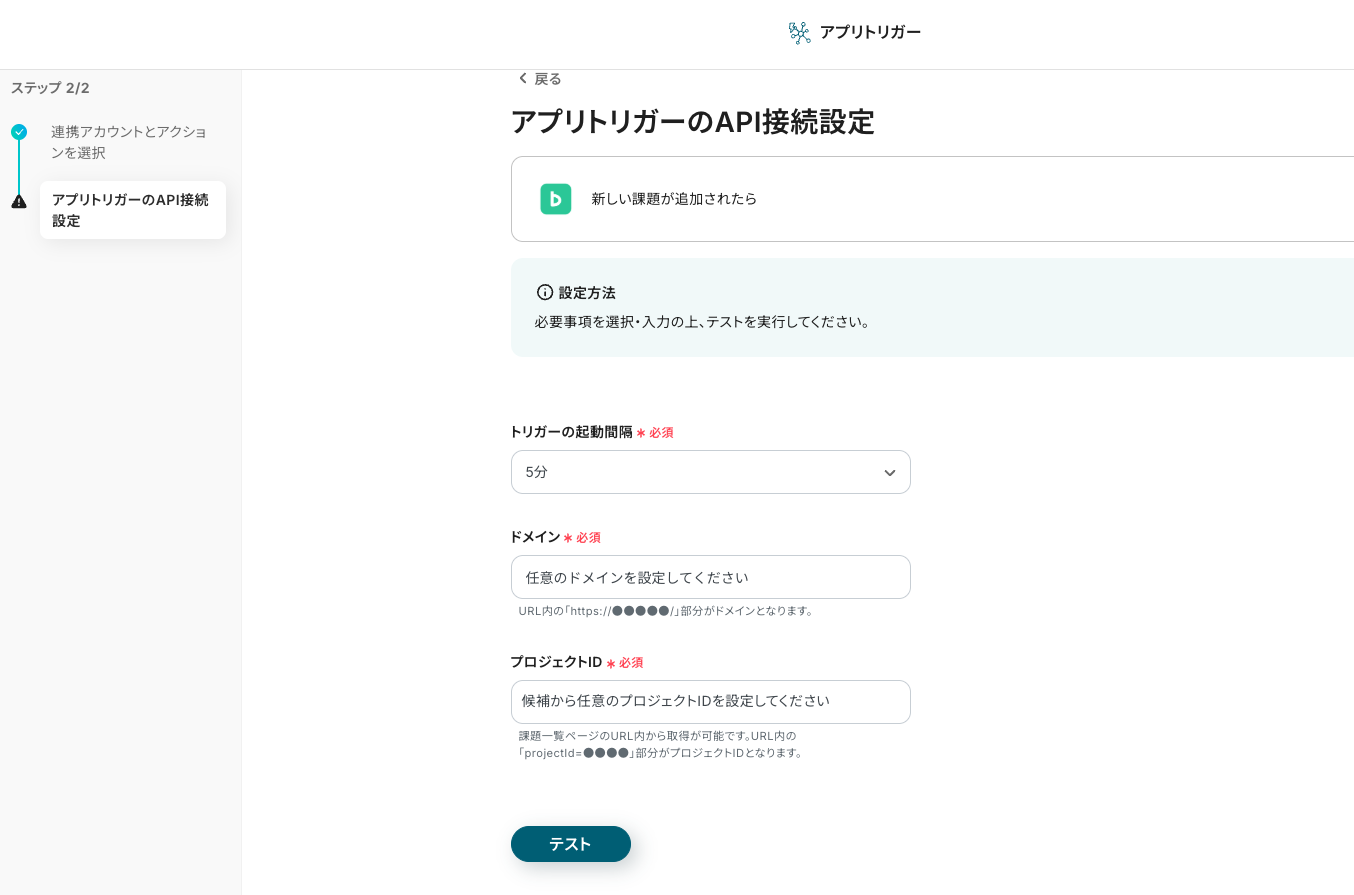This screenshot has width=1354, height=895.
Task: Go back using the 戻る link
Action: click(x=548, y=79)
